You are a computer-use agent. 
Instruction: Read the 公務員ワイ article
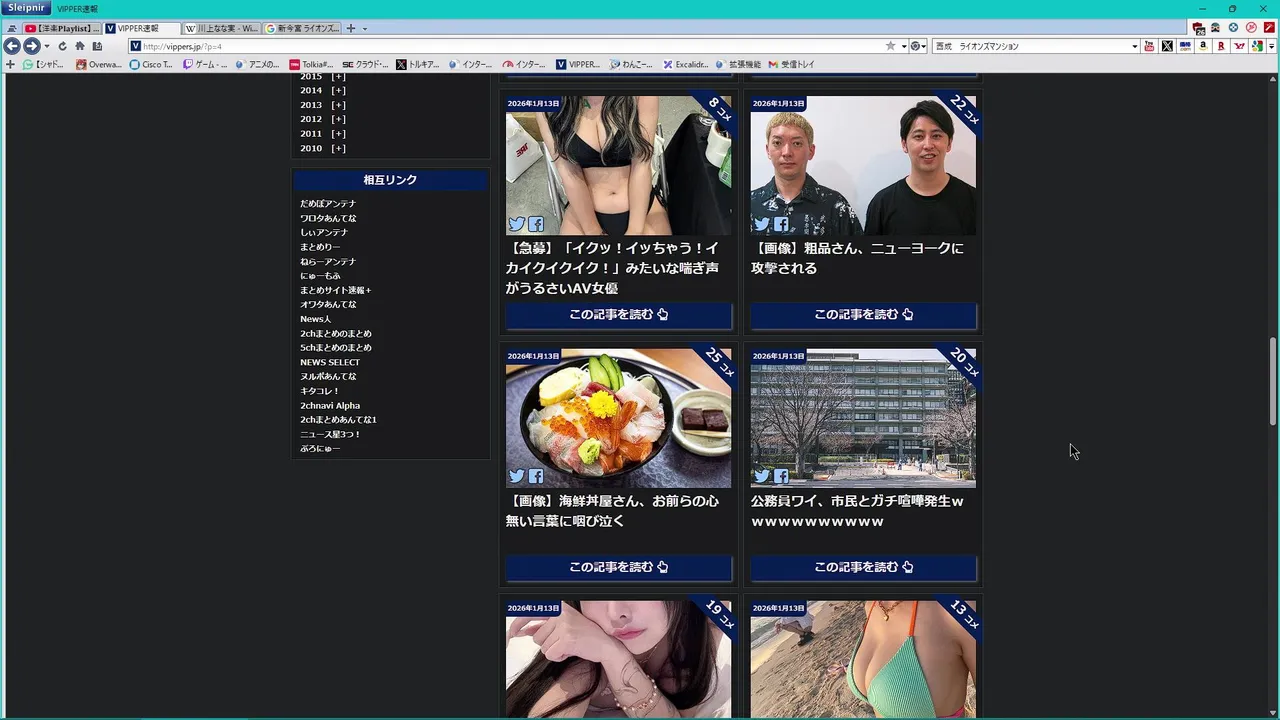(863, 567)
